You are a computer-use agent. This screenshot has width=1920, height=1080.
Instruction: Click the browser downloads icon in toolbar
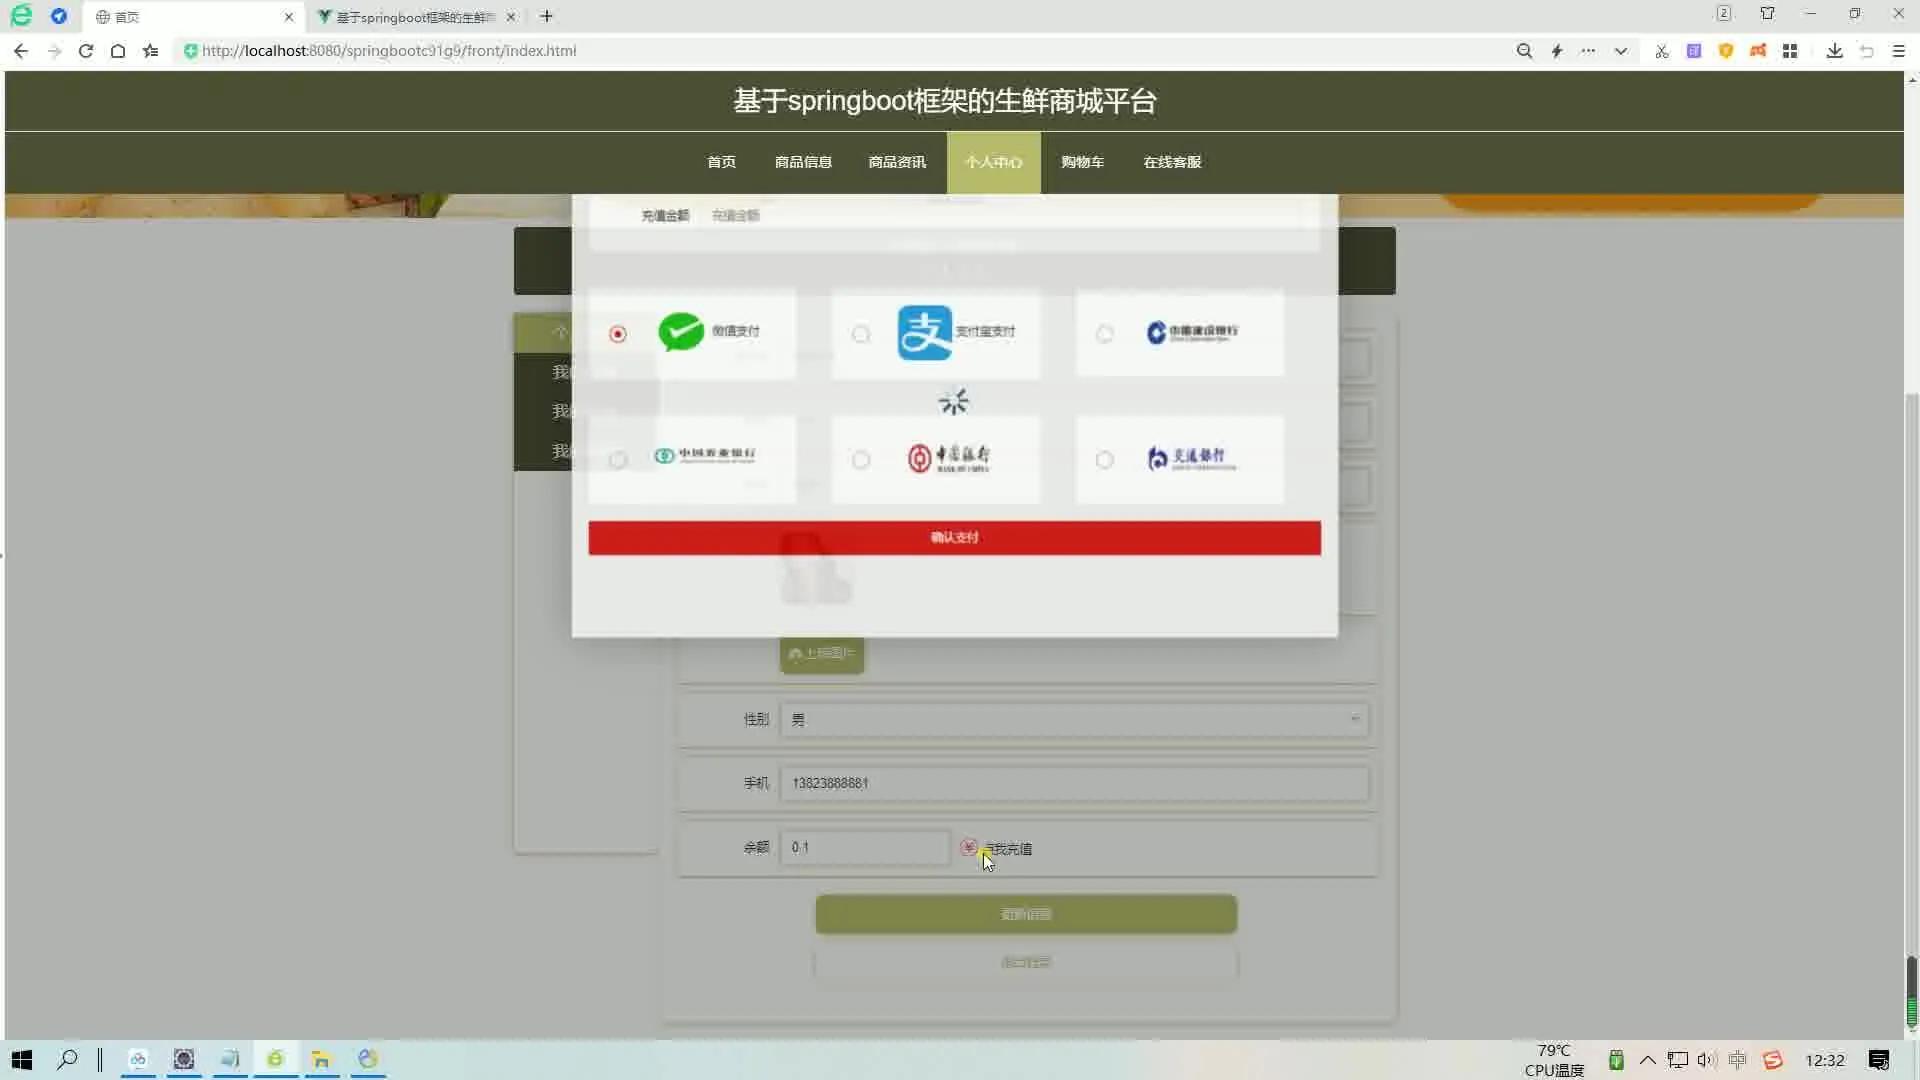coord(1834,50)
